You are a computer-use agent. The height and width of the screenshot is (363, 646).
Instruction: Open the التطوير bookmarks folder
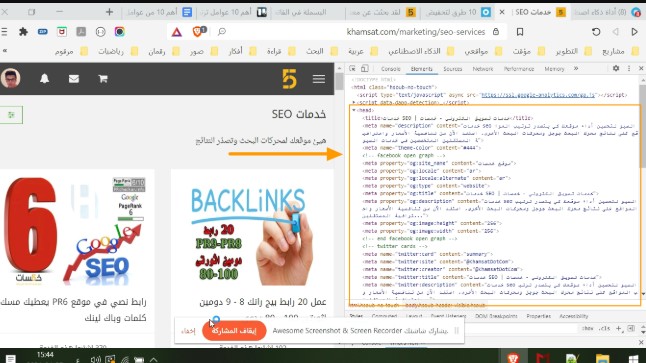point(574,51)
